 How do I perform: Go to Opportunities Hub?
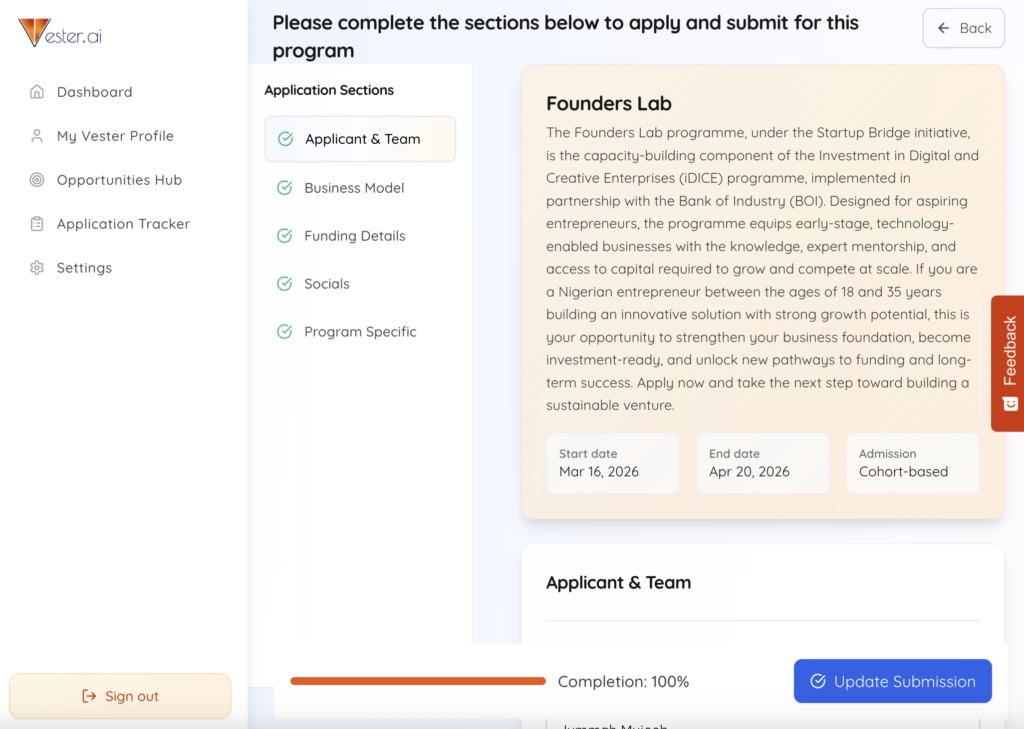tap(119, 180)
